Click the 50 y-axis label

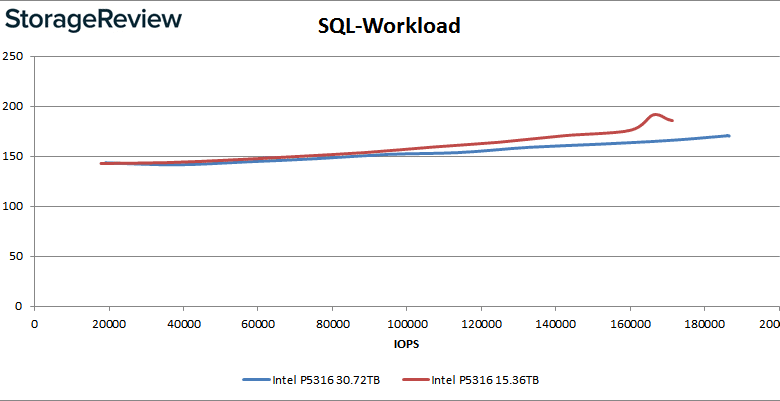pyautogui.click(x=15, y=256)
